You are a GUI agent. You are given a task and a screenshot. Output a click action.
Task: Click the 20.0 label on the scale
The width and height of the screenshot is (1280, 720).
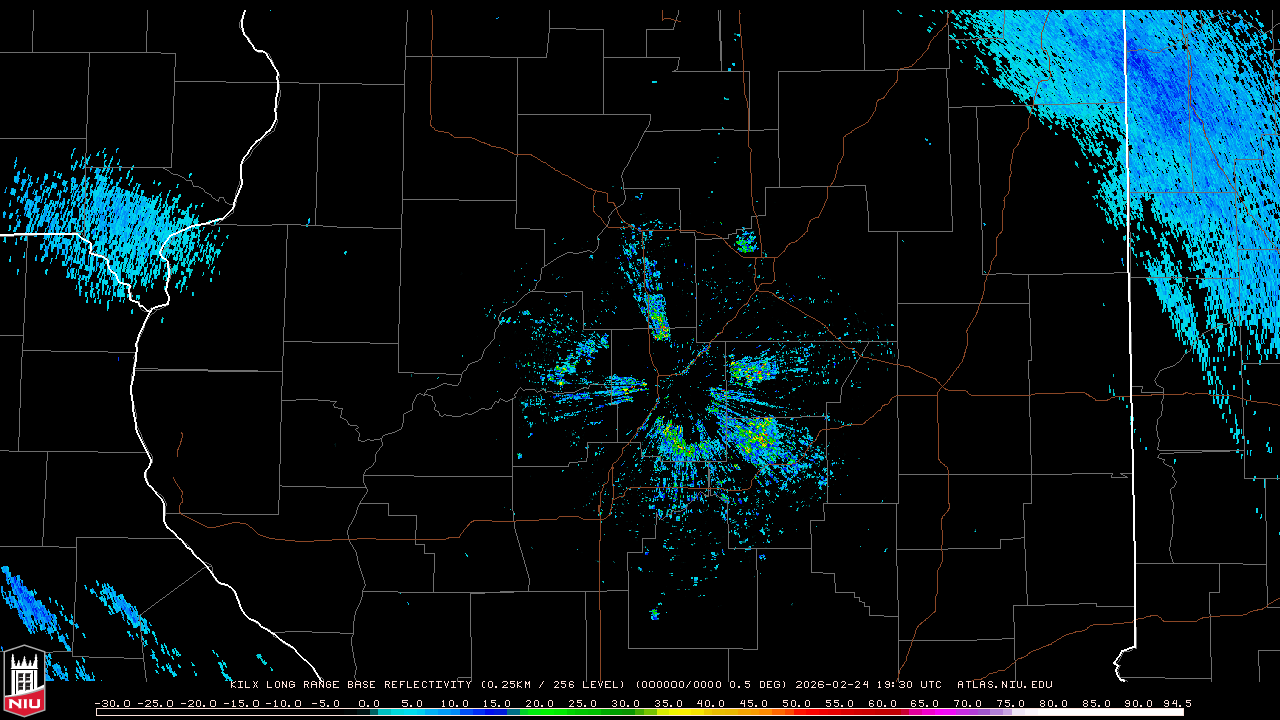(540, 703)
